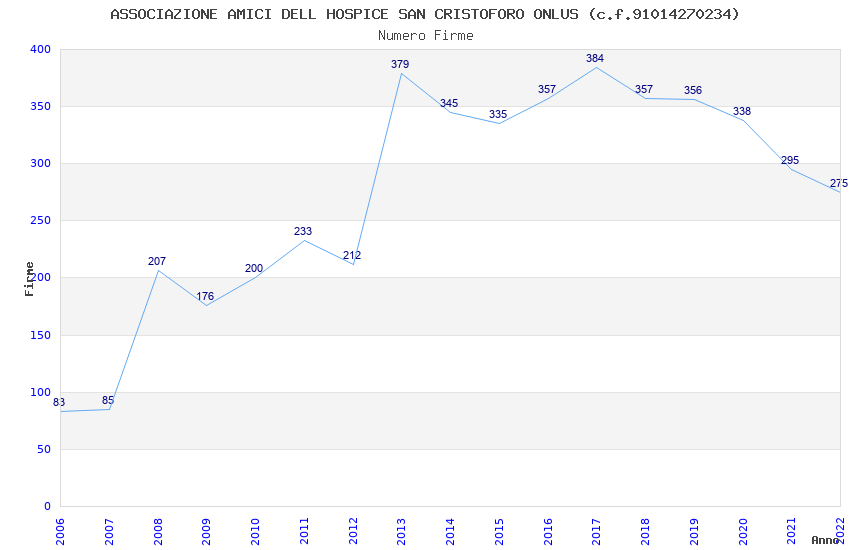Click x-axis year label 2019
The height and width of the screenshot is (550, 850).
tap(694, 532)
